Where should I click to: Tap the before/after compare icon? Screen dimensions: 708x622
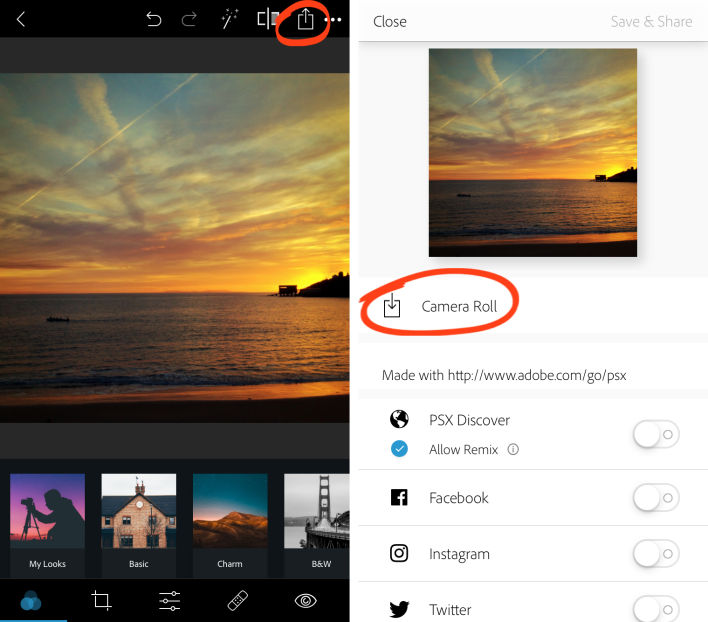(268, 19)
